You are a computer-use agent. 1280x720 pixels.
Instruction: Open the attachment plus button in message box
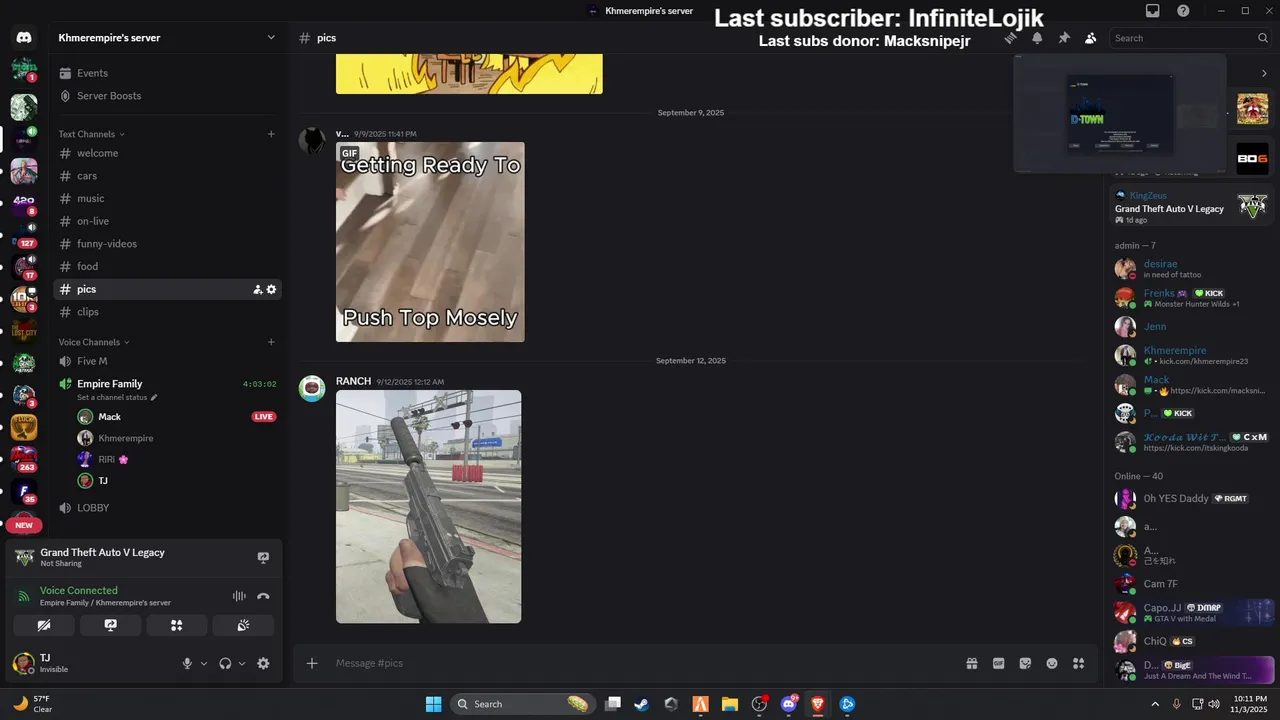click(312, 663)
